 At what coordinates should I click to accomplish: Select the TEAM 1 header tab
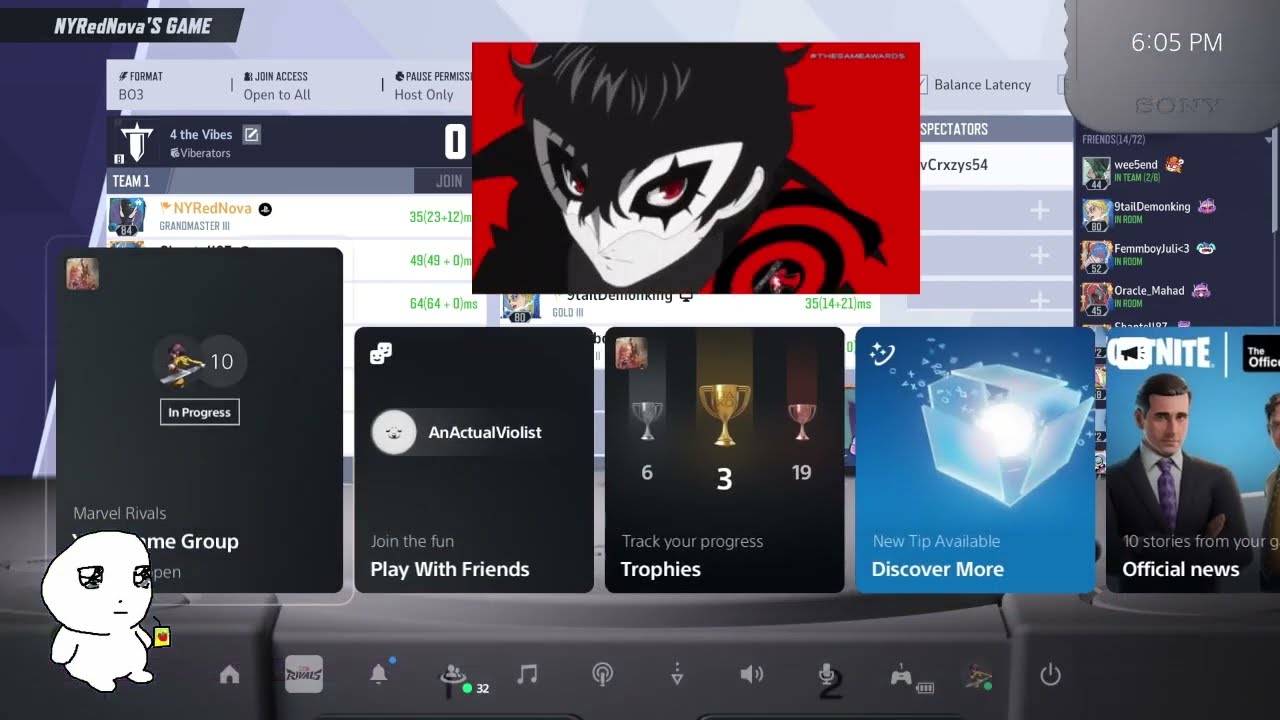tap(131, 181)
